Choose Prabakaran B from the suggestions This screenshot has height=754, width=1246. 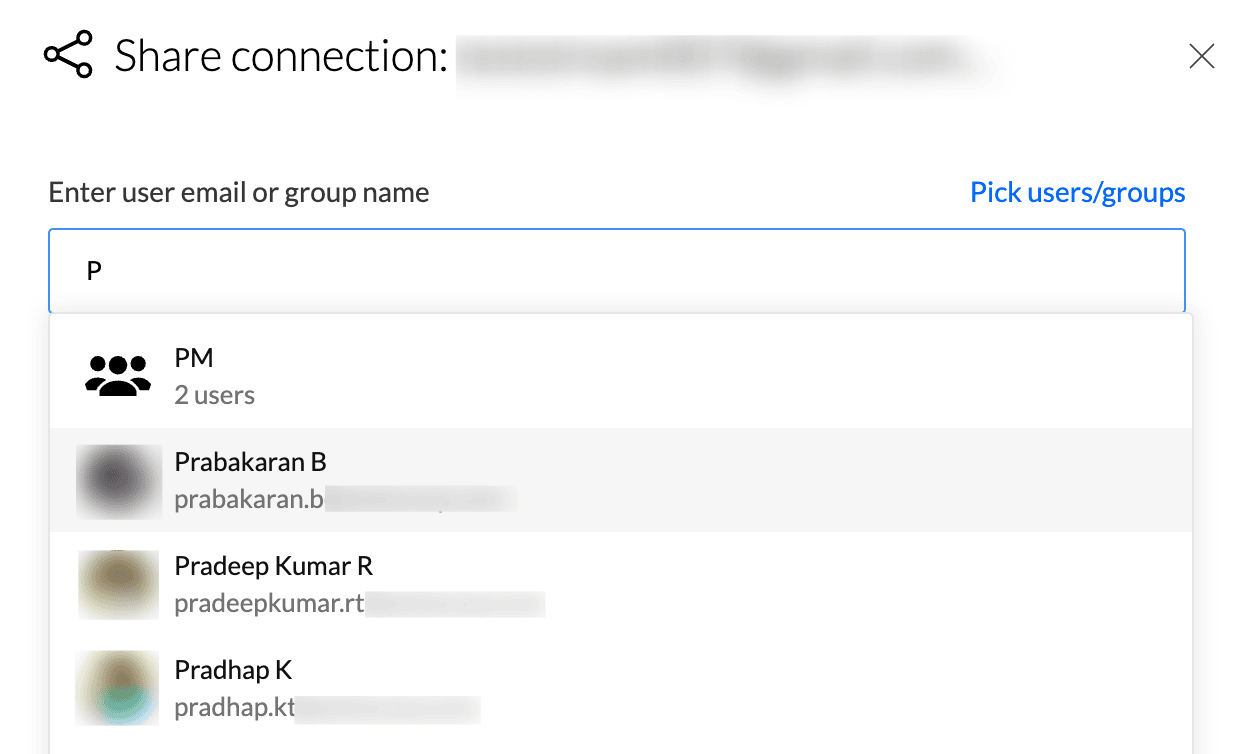(x=250, y=462)
